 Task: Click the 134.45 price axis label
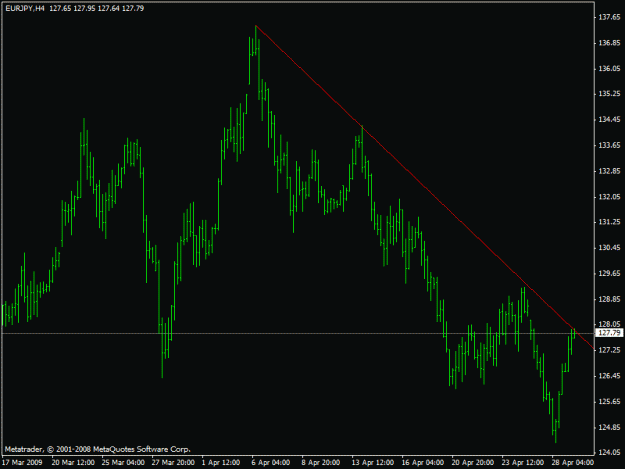point(609,120)
